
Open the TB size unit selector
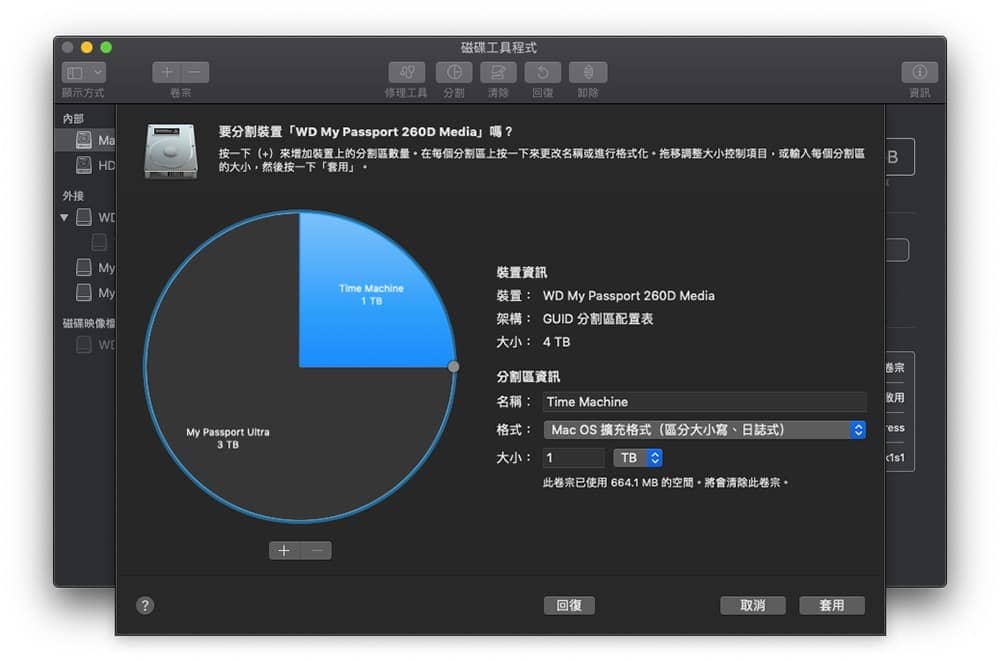click(x=638, y=457)
